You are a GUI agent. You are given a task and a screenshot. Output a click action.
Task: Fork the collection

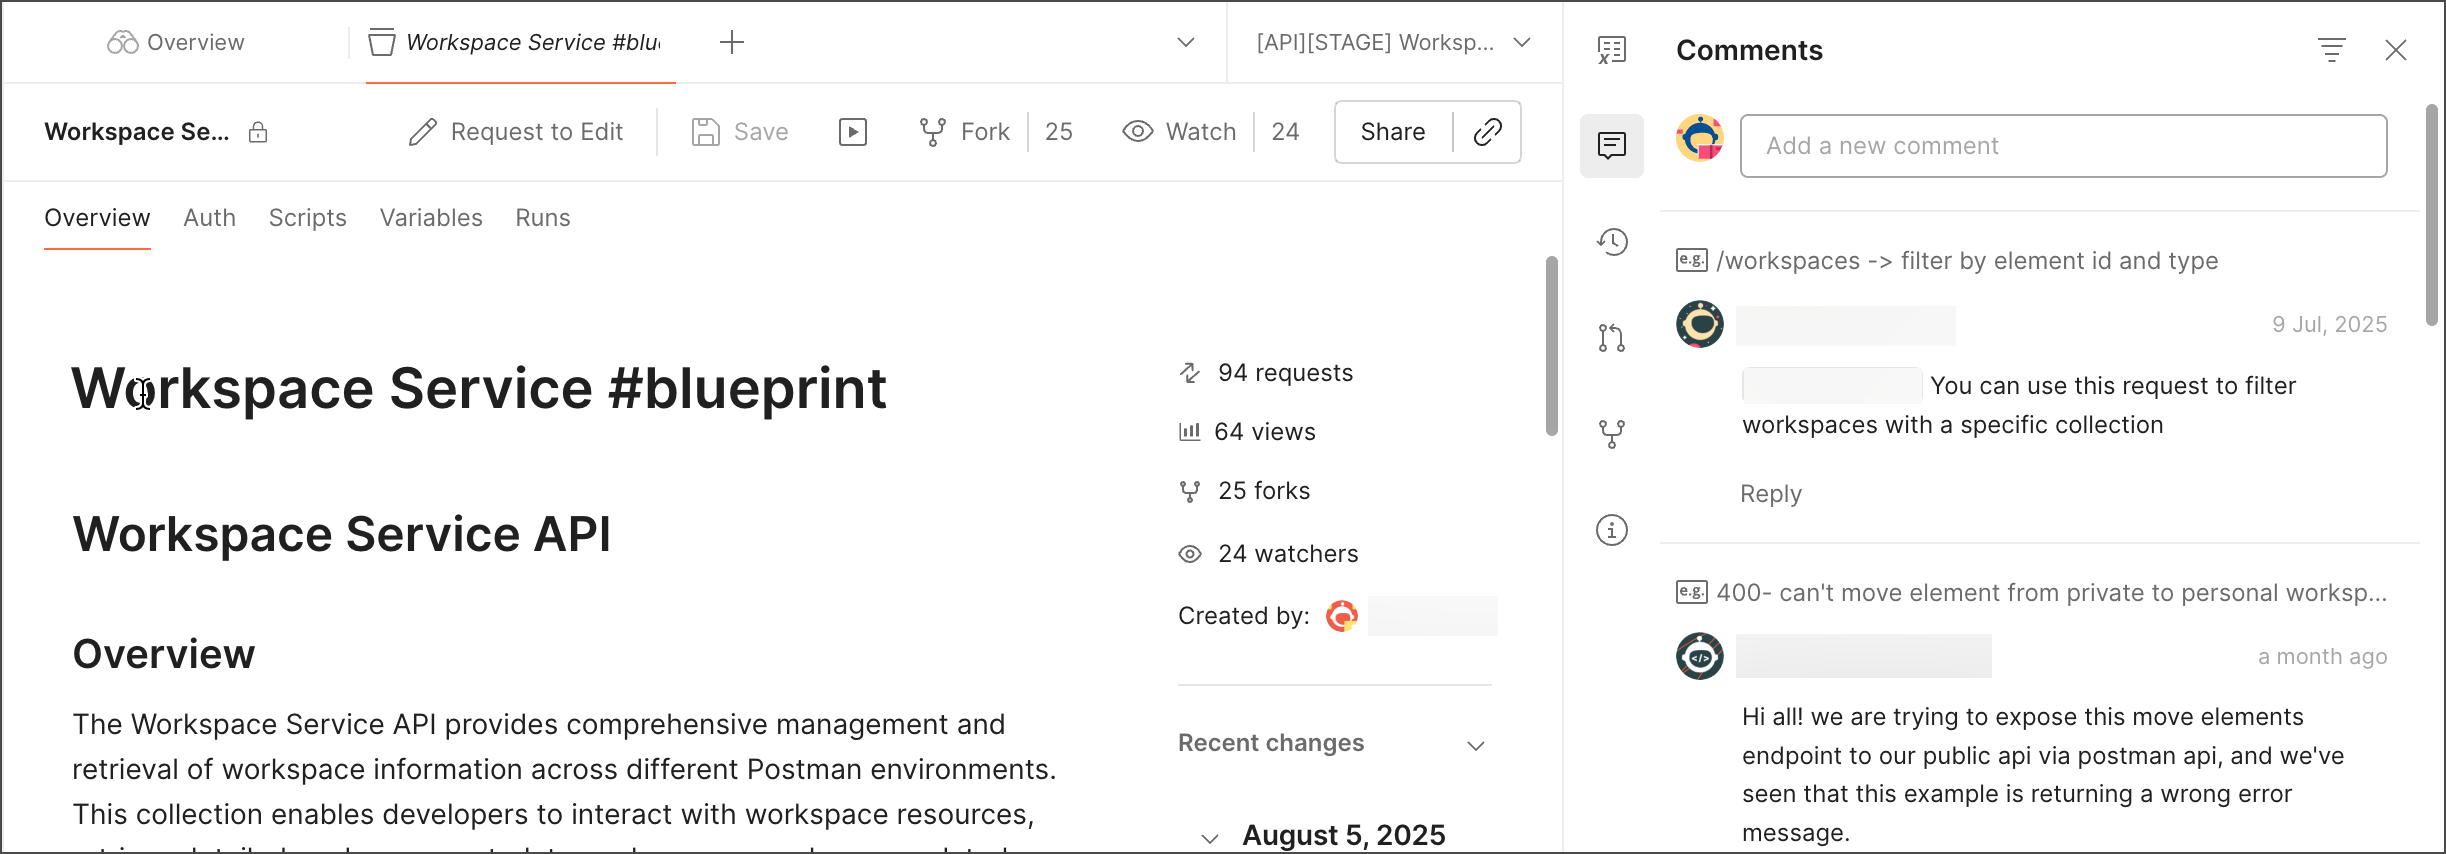point(965,132)
